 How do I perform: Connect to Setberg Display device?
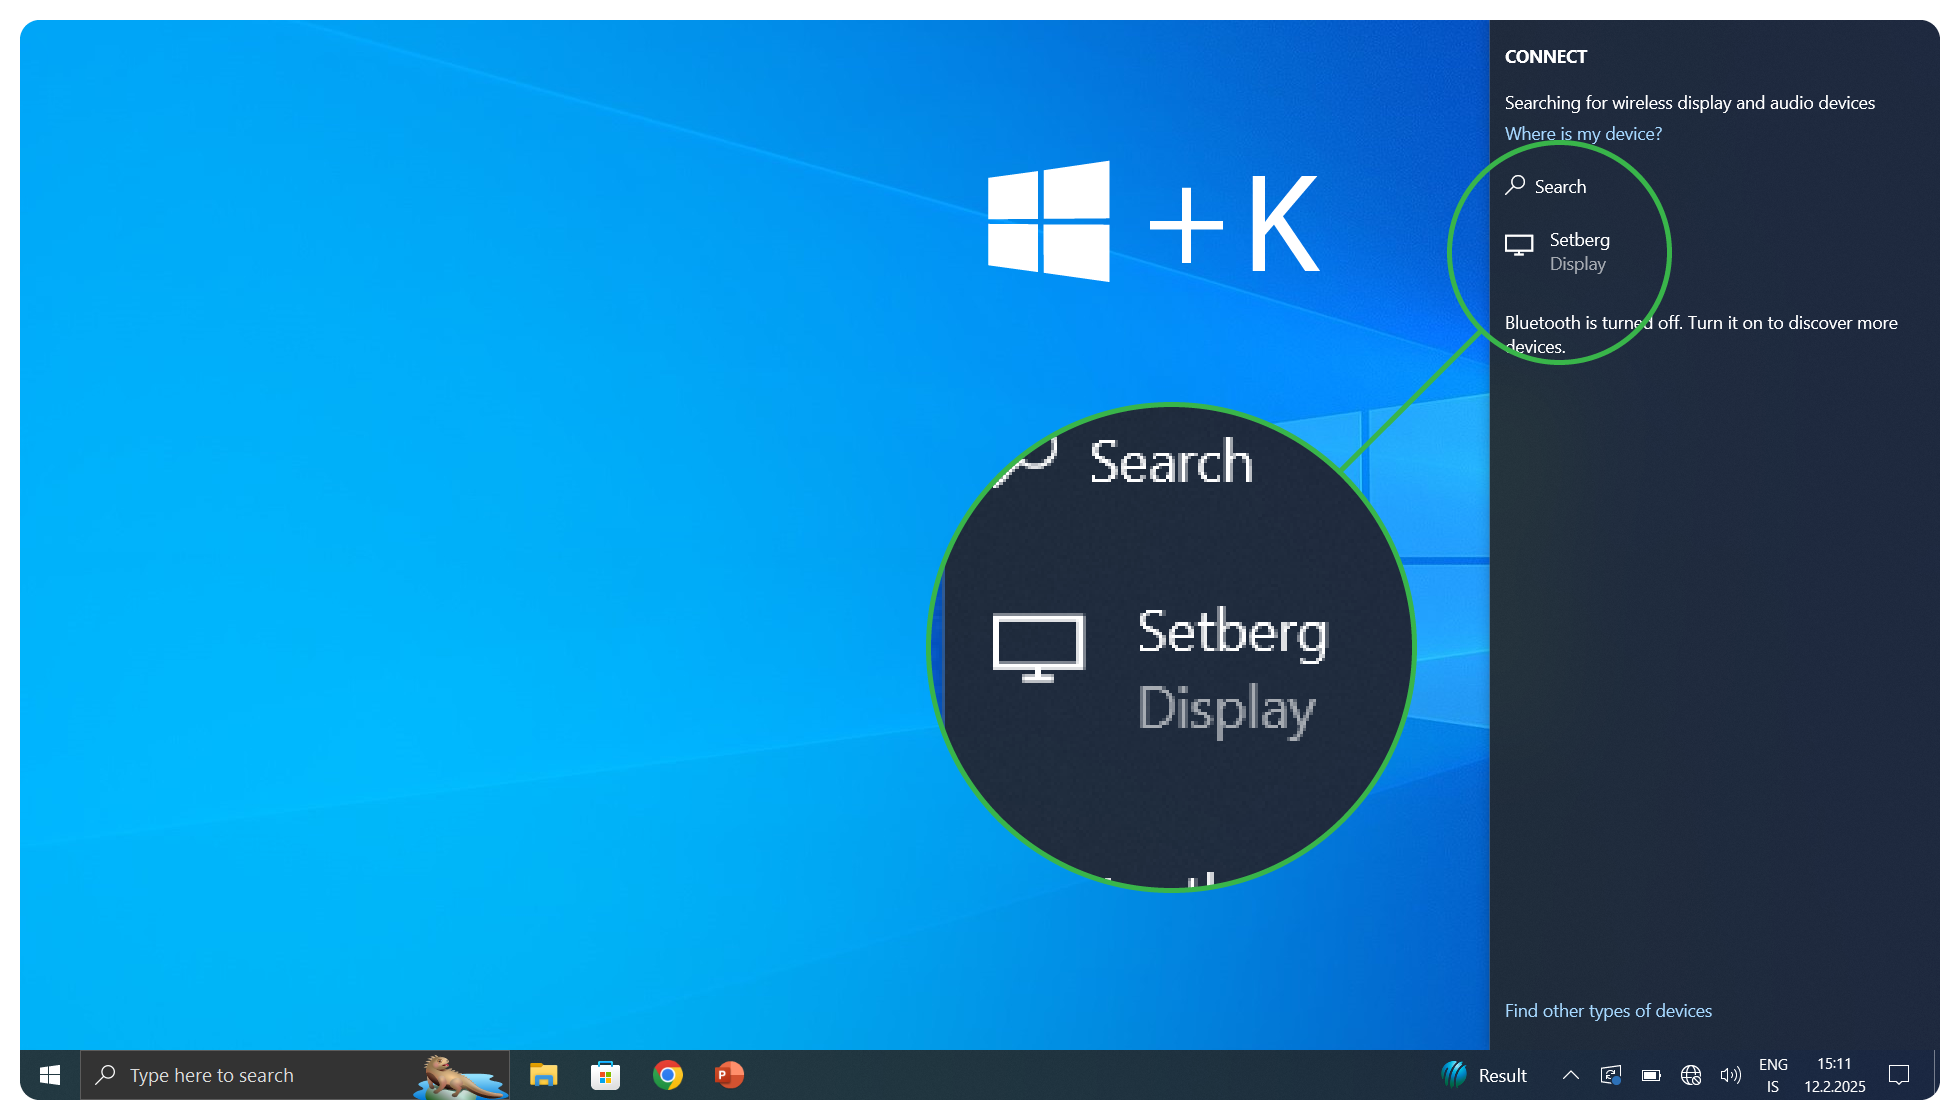click(x=1715, y=252)
